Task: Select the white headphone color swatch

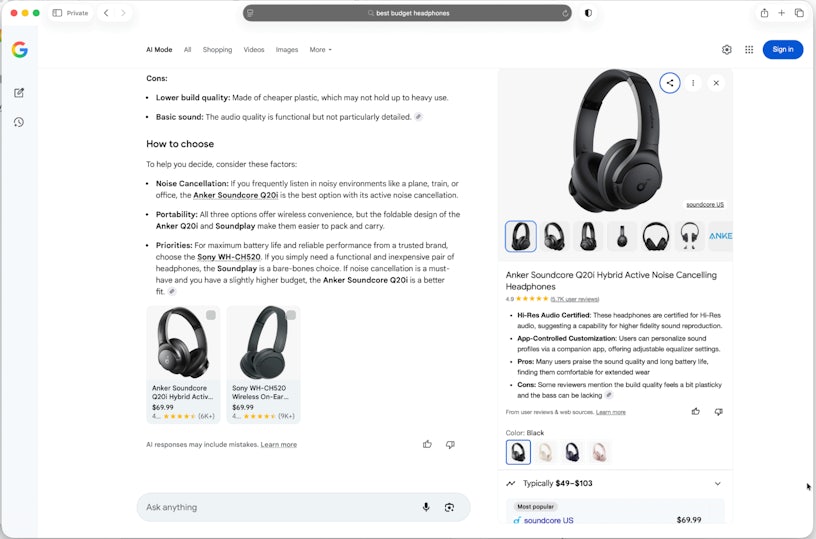Action: [x=545, y=452]
